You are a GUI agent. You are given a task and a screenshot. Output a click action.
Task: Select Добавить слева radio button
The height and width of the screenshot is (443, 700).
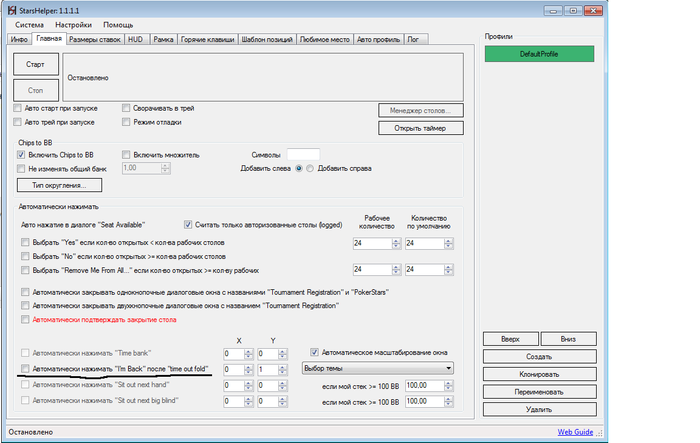tap(299, 168)
